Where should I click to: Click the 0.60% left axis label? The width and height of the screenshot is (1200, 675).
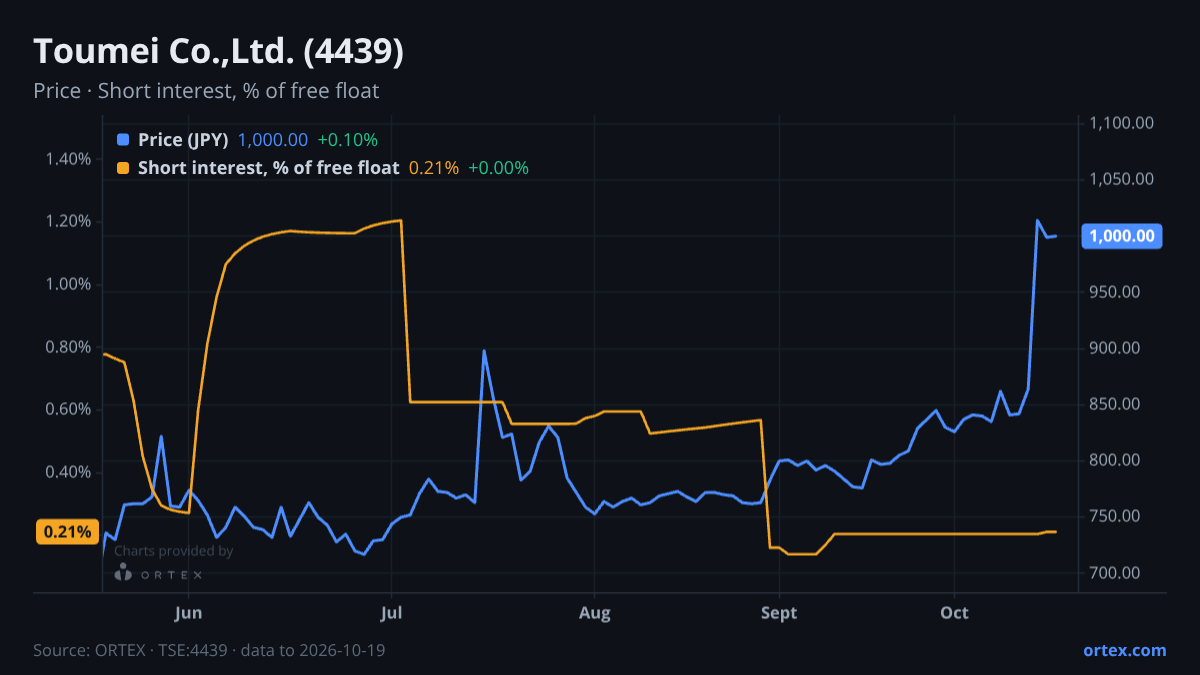[68, 410]
